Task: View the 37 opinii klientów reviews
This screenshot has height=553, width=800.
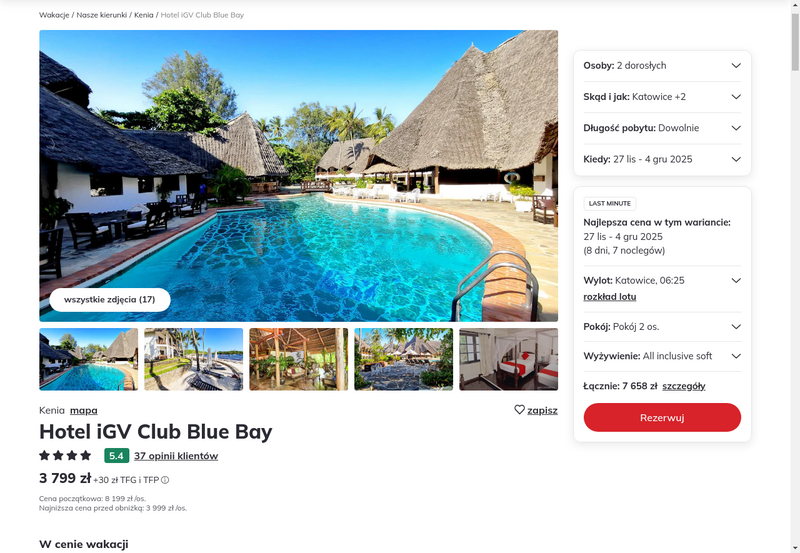Action: 176,456
